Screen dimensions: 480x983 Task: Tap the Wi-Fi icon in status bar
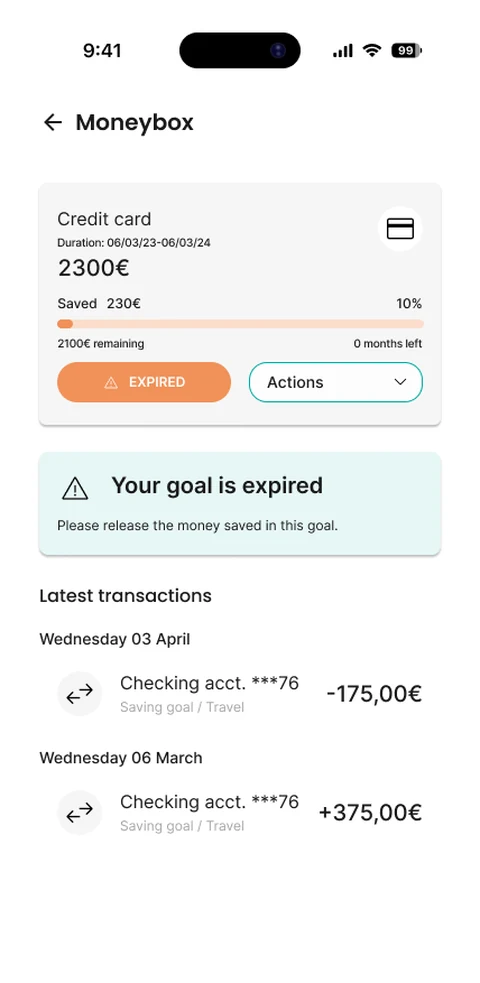click(372, 51)
